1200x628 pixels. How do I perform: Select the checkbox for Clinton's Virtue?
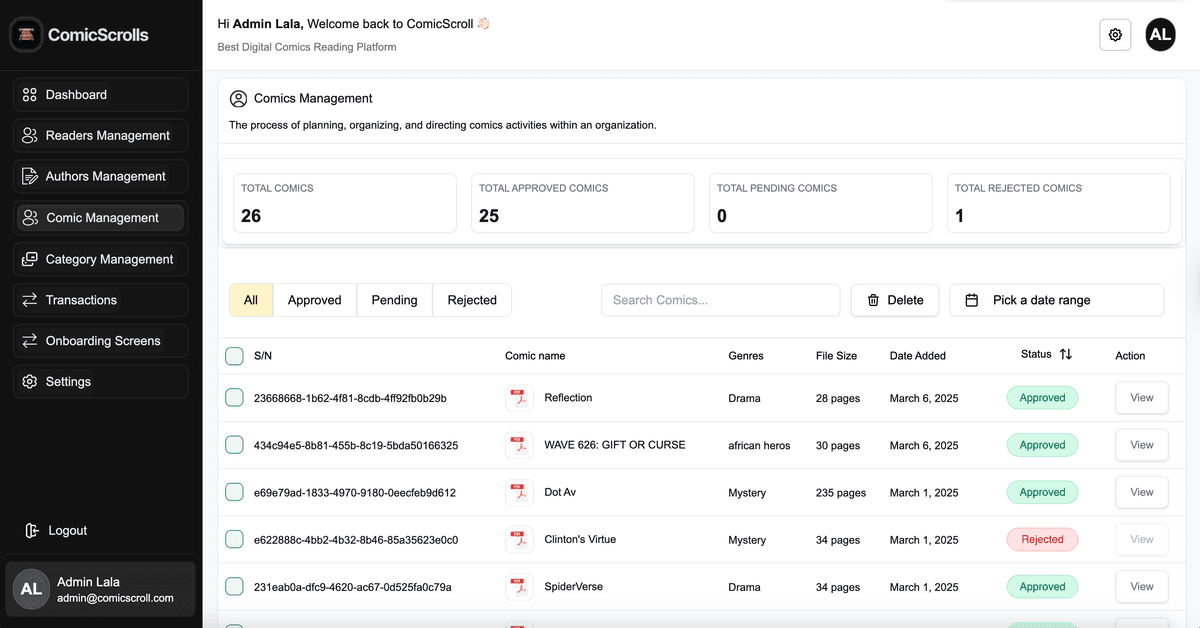tap(234, 539)
